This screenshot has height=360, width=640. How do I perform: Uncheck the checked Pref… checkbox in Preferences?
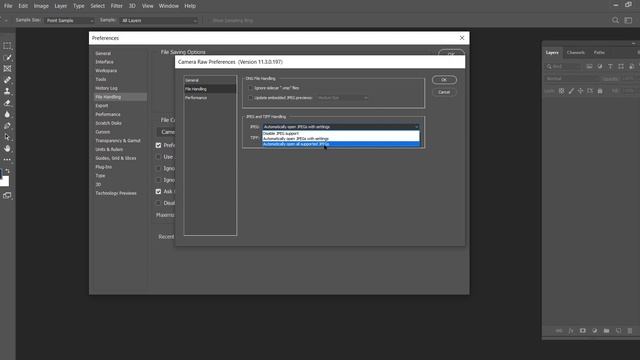[158, 145]
